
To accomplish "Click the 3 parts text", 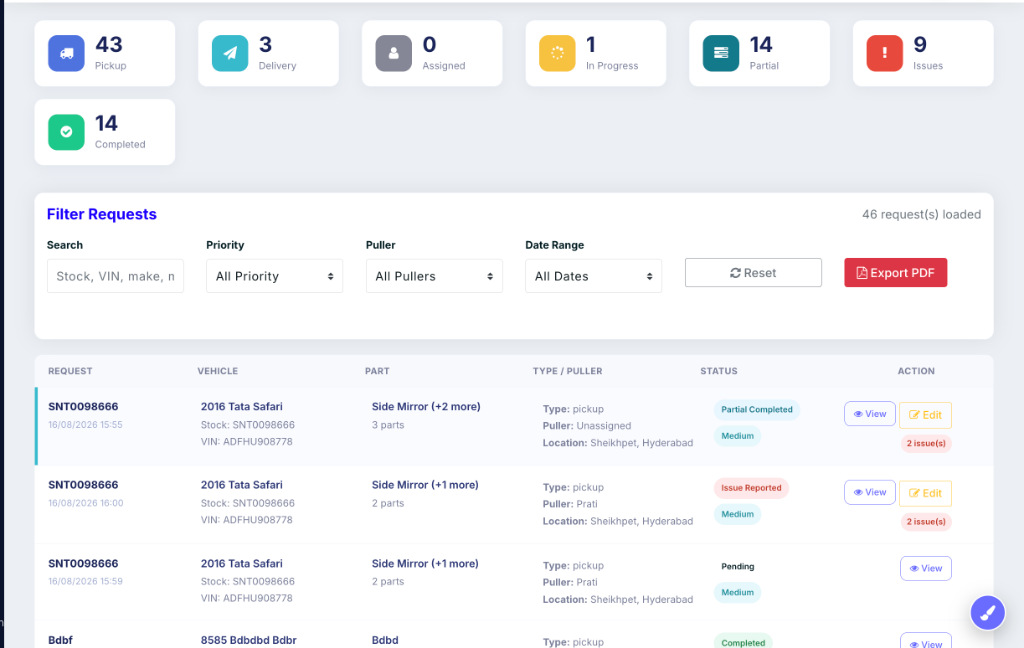I will tap(388, 425).
